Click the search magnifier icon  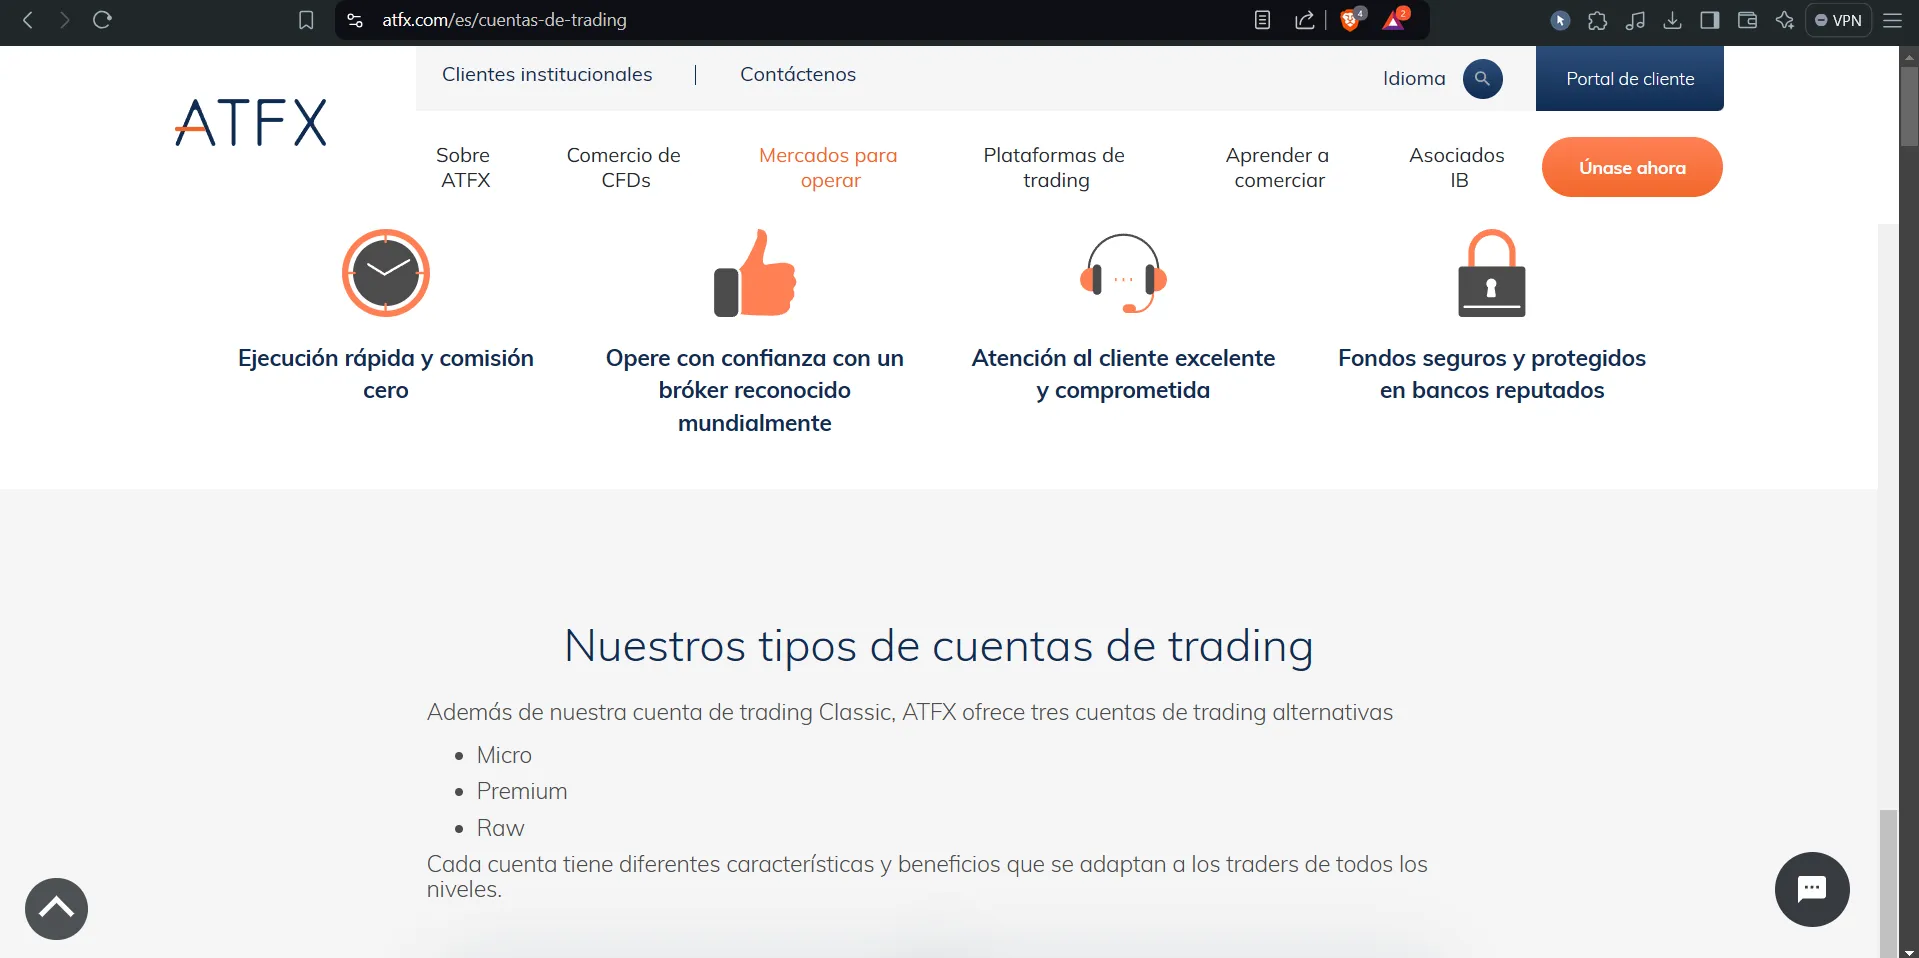coord(1483,79)
